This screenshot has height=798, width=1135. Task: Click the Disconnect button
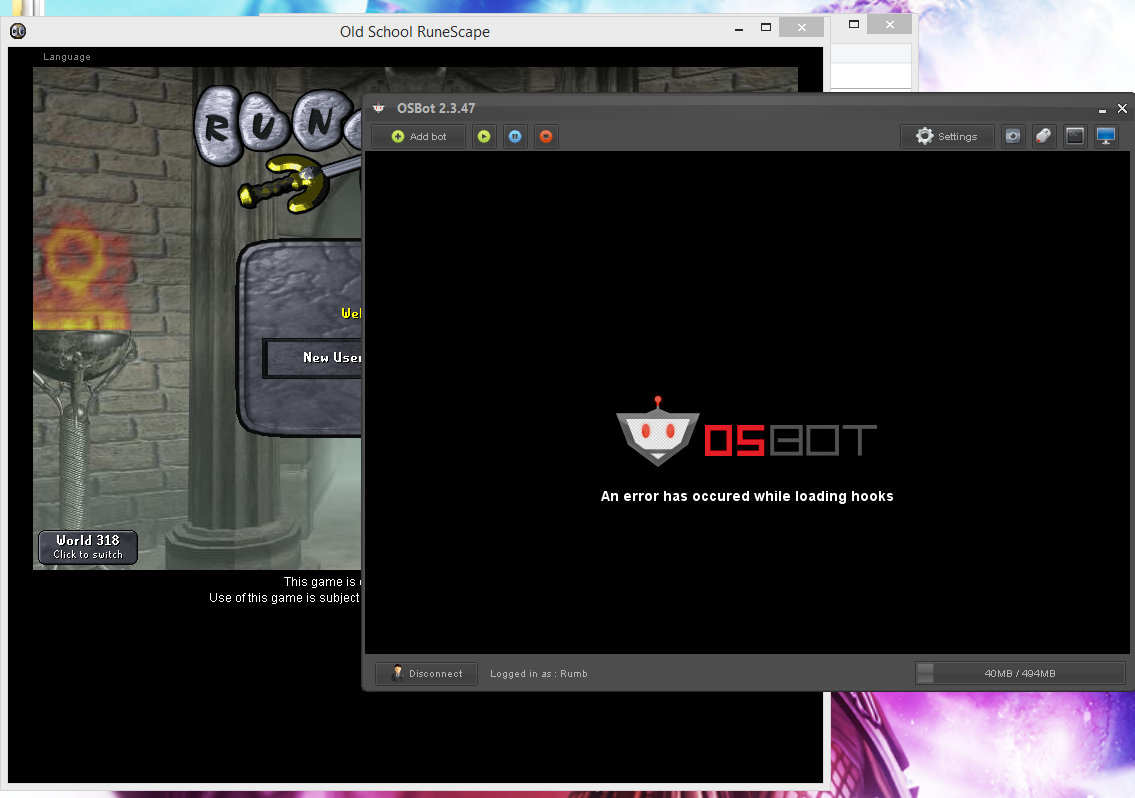tap(426, 673)
